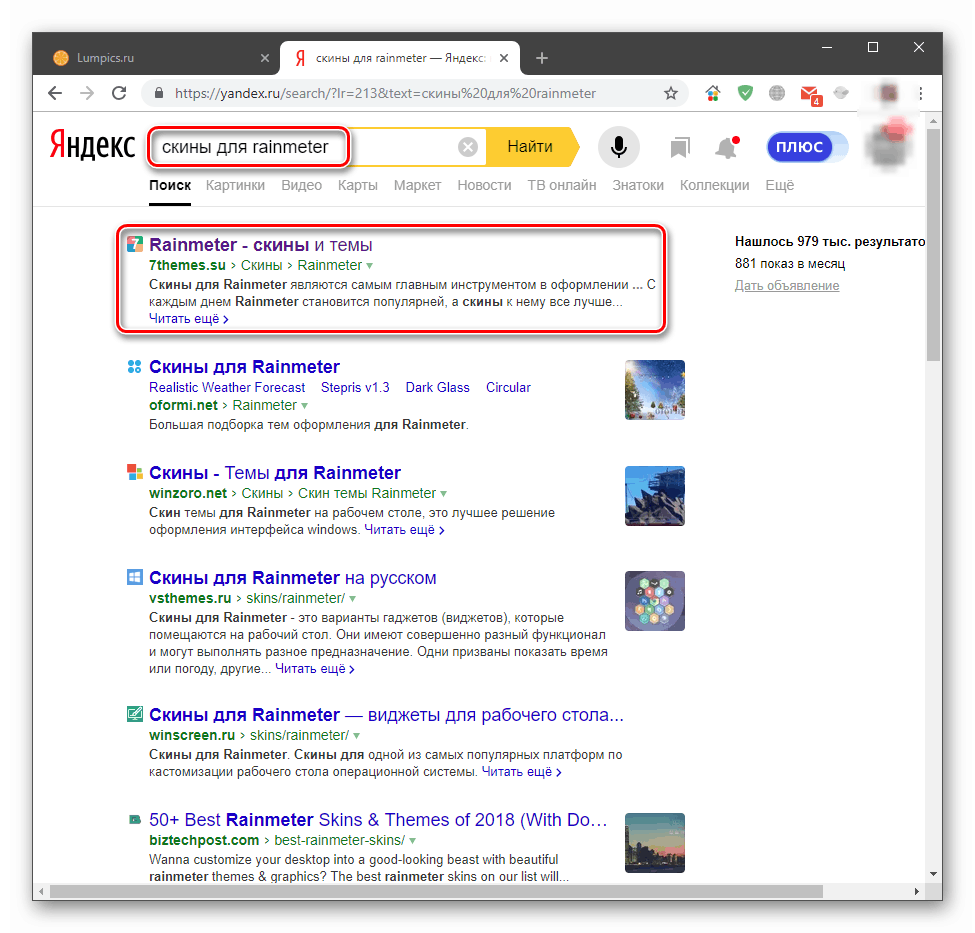
Task: Open the 50+ Best Rainmeter Skins result
Action: 378,820
